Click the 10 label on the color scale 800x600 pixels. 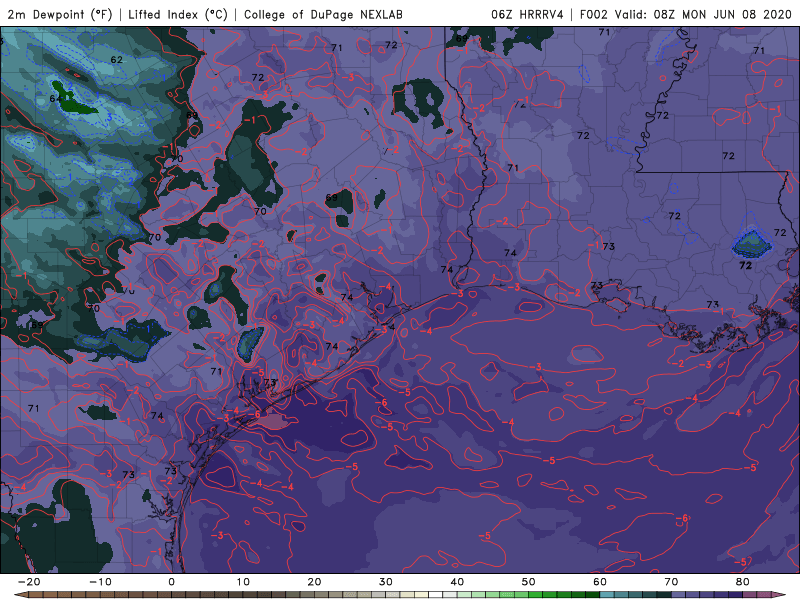[x=243, y=582]
